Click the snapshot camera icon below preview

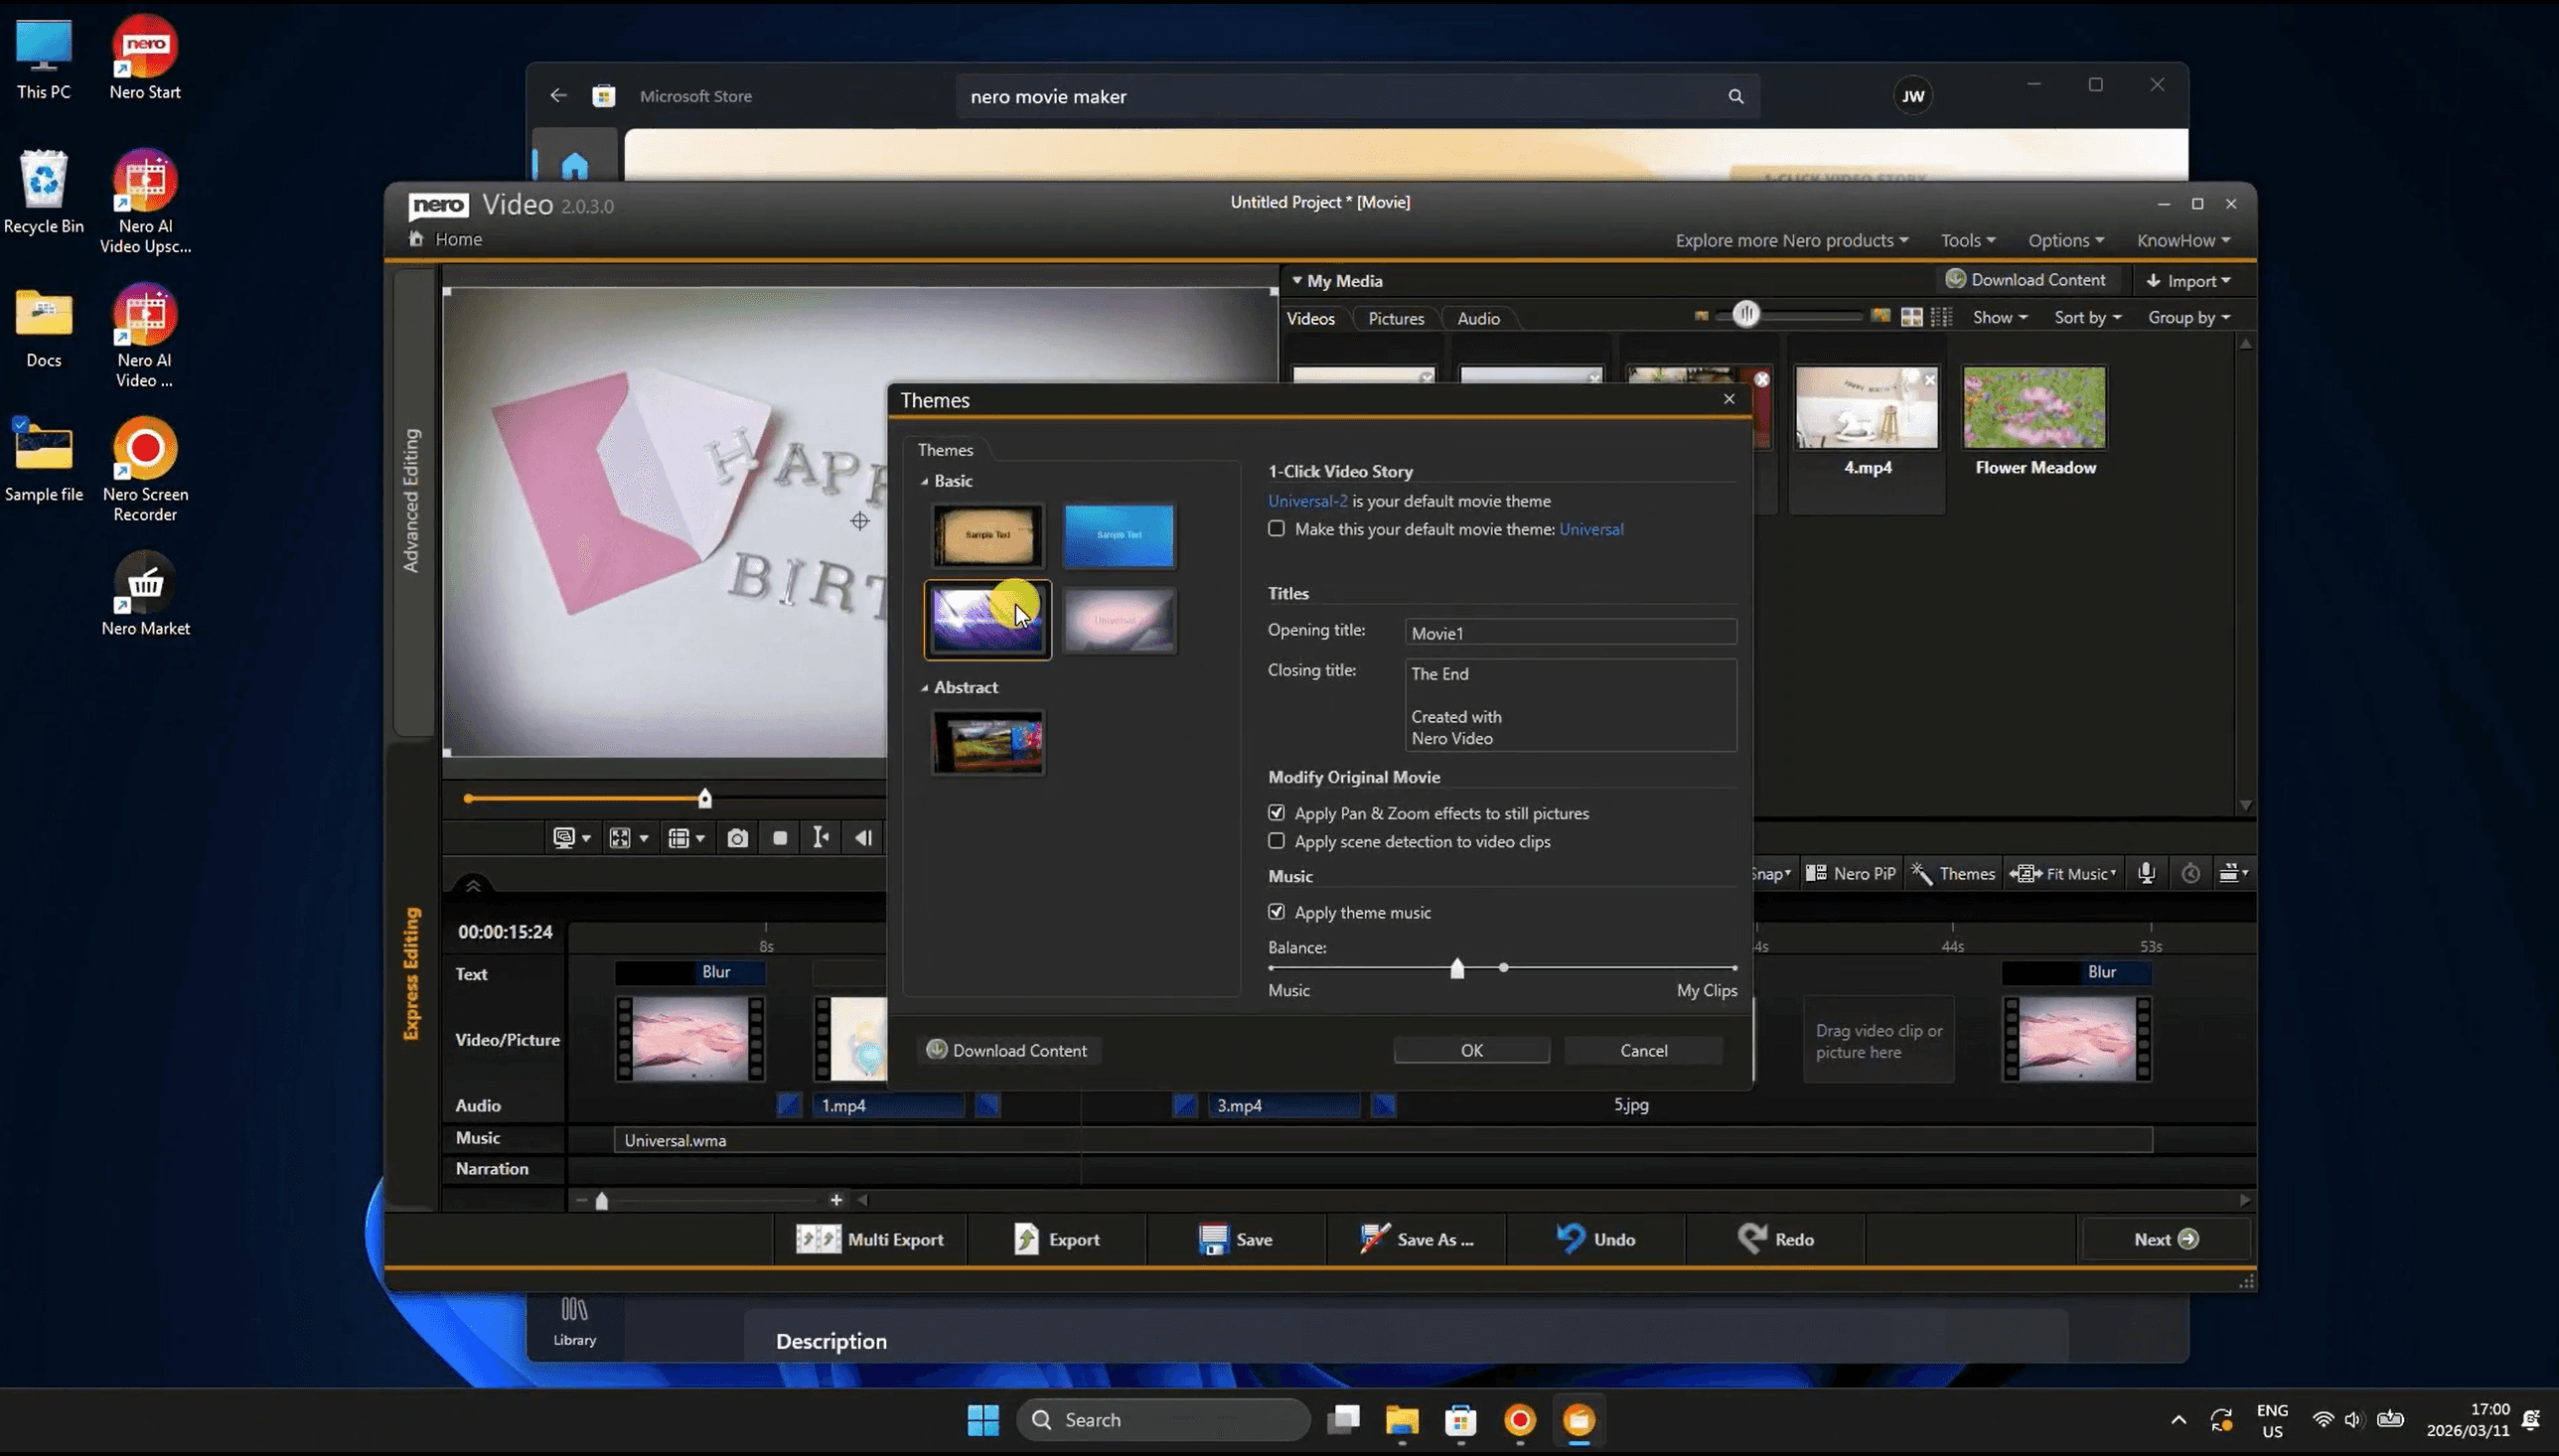[x=737, y=838]
